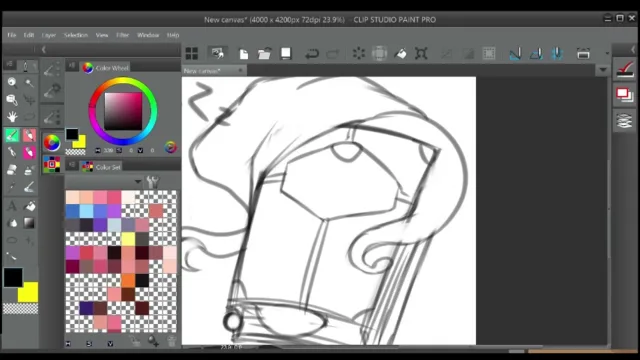
Task: Click the Open file folder icon
Action: pos(264,53)
